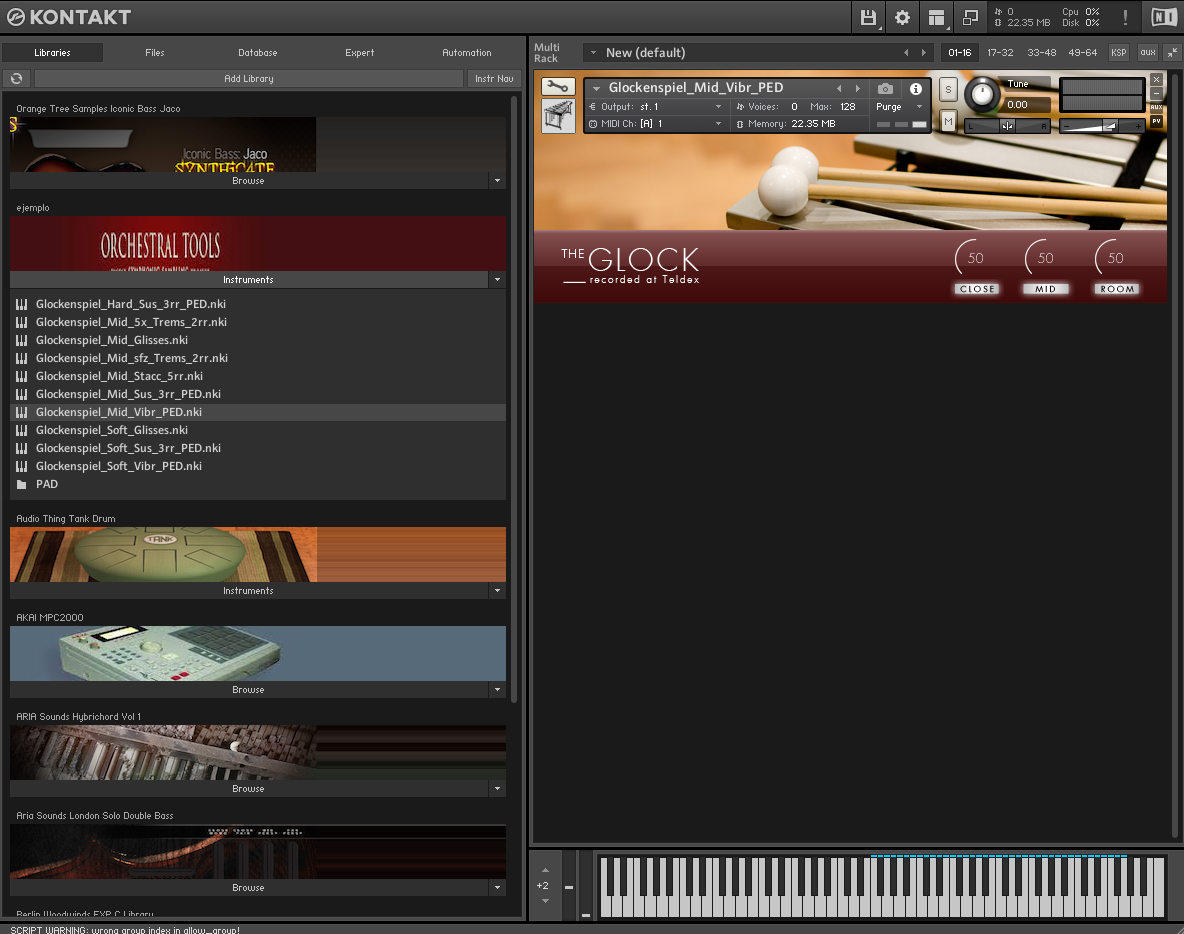Screen dimensions: 1184x934
Task: Expand the AKAI MPC2000 options arrow
Action: pos(497,690)
